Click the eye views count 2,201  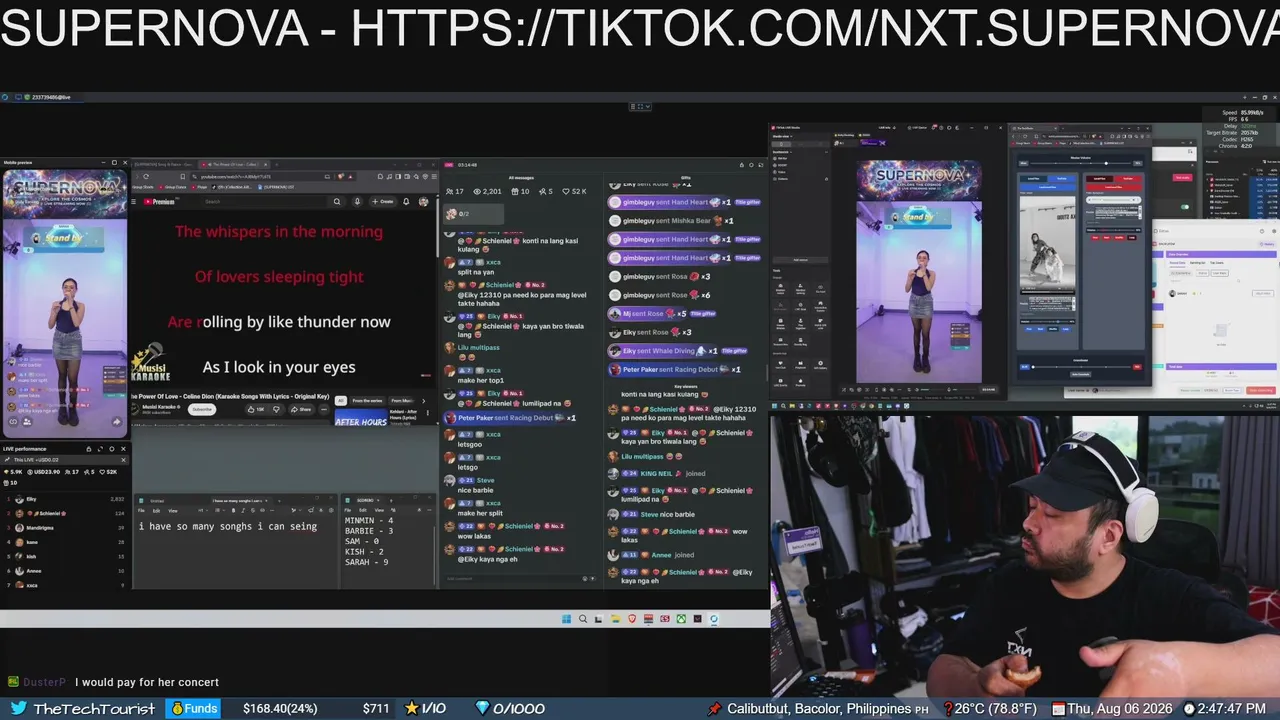pyautogui.click(x=486, y=191)
